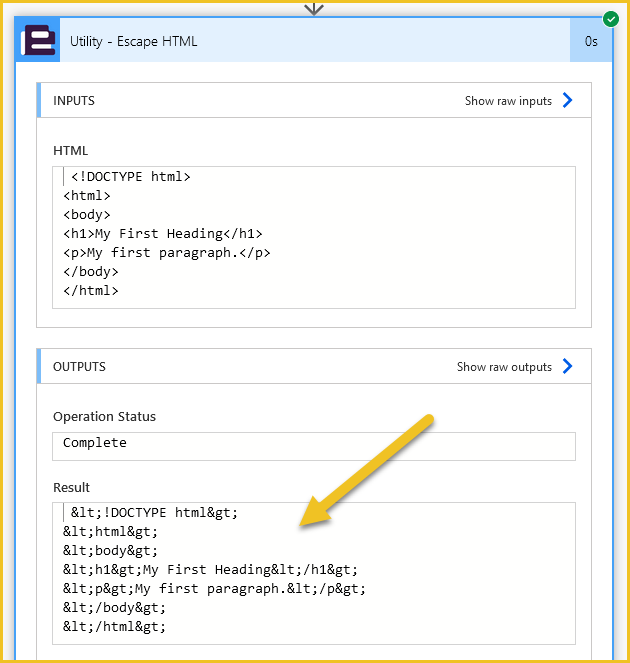Screen dimensions: 630x663
Task: Click the INPUTS section header
Action: [x=314, y=100]
